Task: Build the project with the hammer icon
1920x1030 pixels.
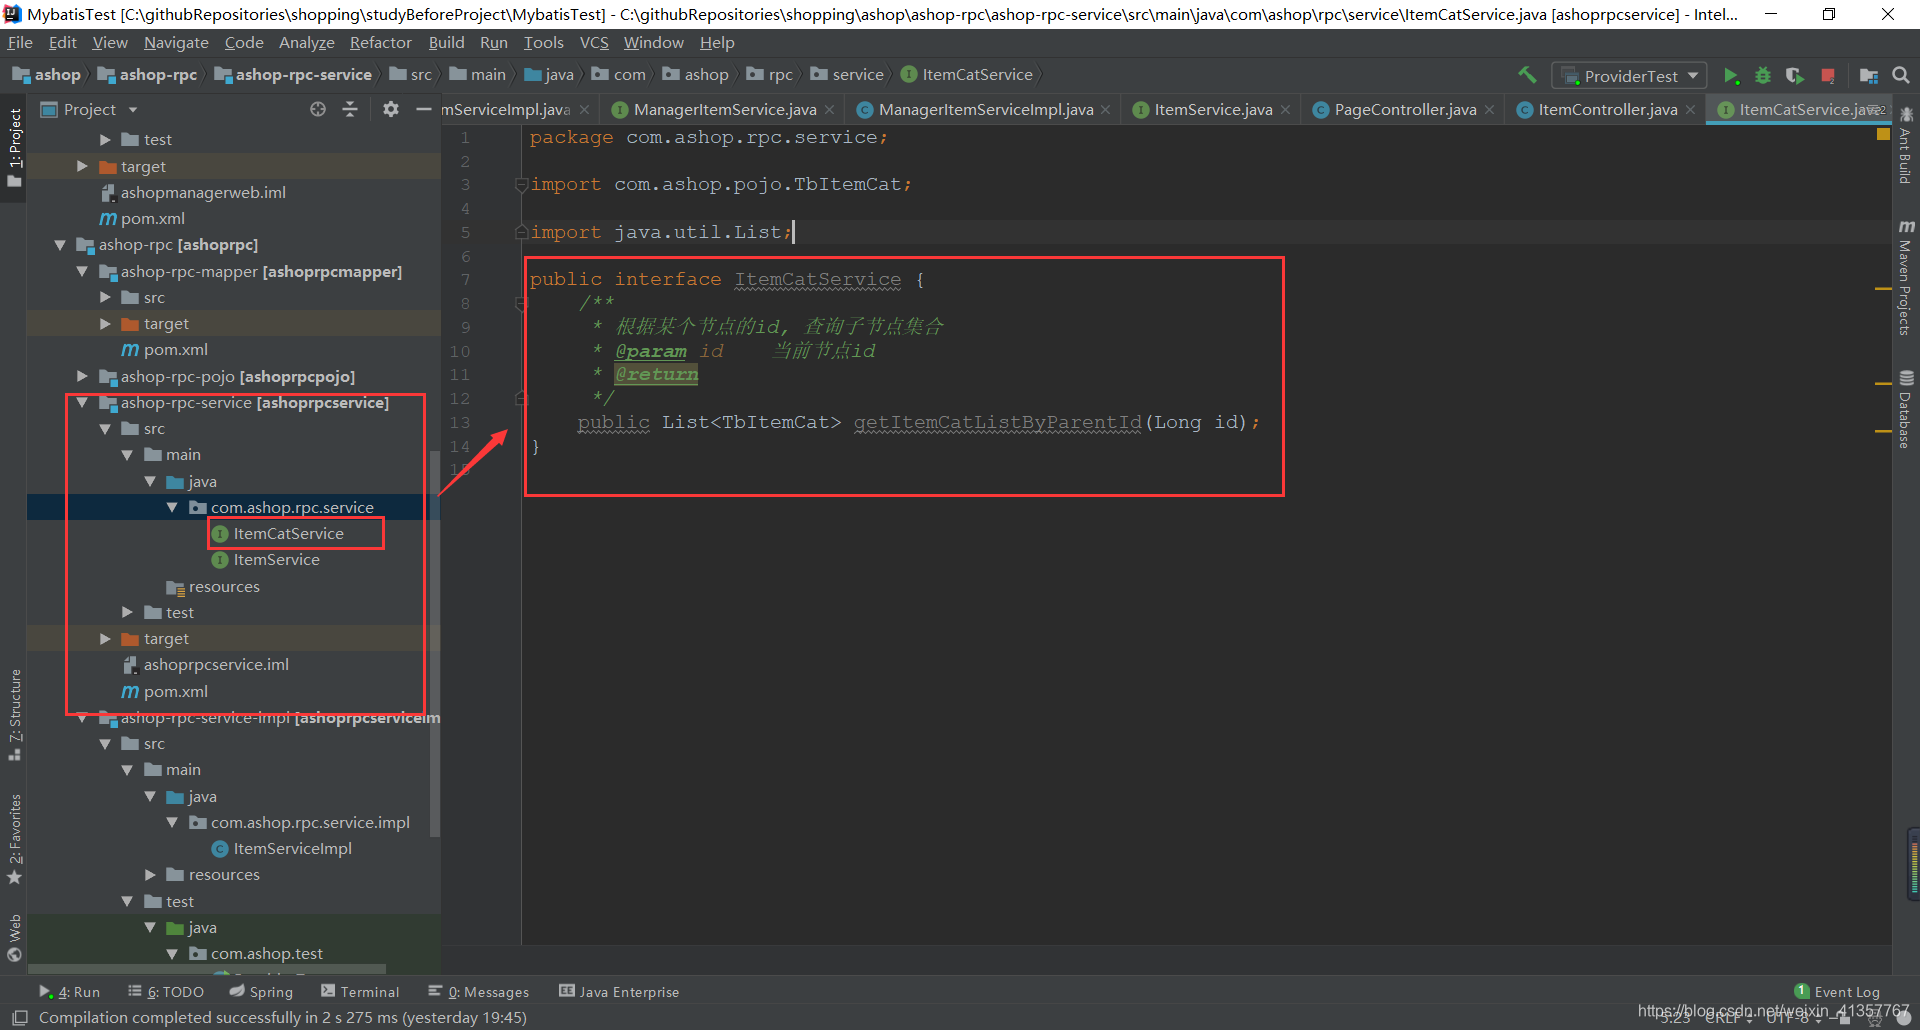Action: point(1527,75)
